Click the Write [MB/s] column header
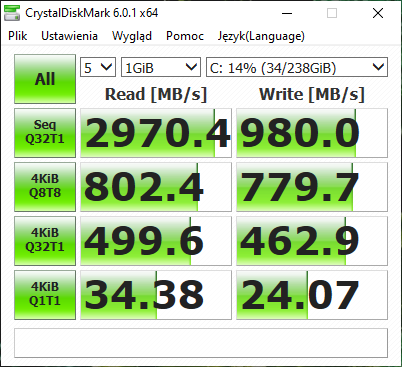Screen dimensions: 402x367 (x=312, y=94)
